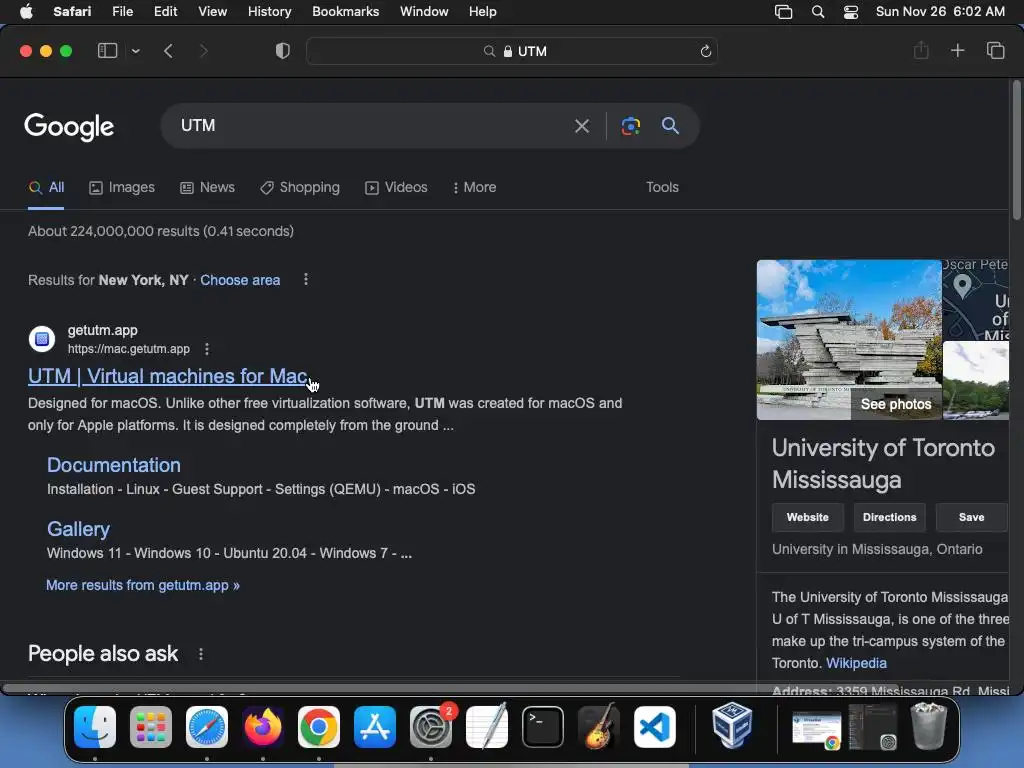Open the Bookmarks menu
1024x768 pixels.
(x=345, y=12)
